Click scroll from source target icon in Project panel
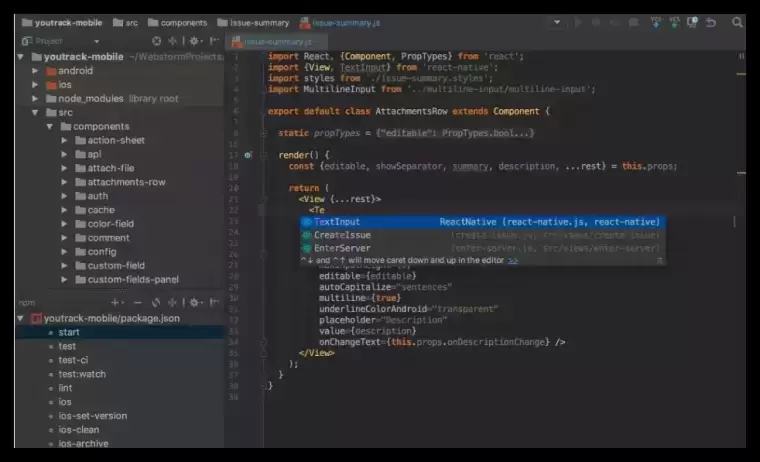Viewport: 760px width, 462px height. click(156, 41)
